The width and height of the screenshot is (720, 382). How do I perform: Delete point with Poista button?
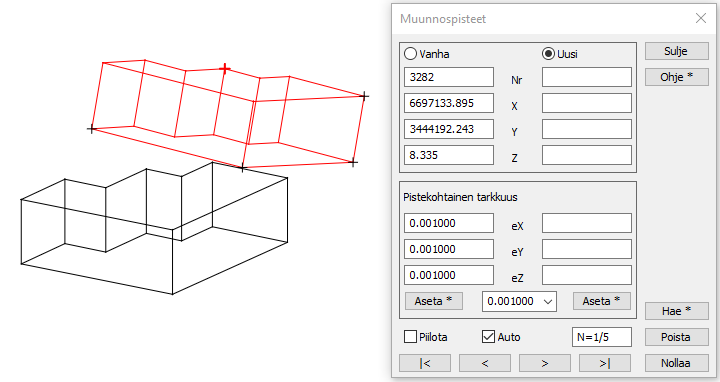[x=676, y=337]
